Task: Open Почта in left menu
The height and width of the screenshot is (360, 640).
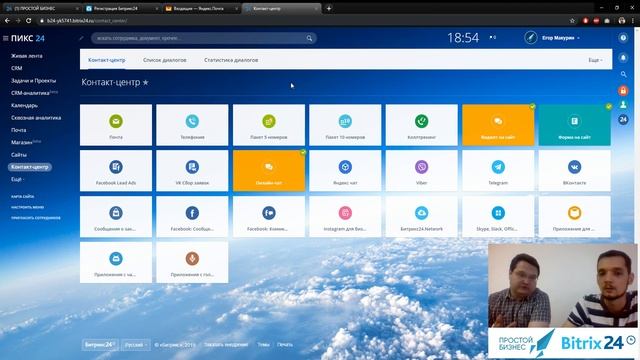Action: 18,130
